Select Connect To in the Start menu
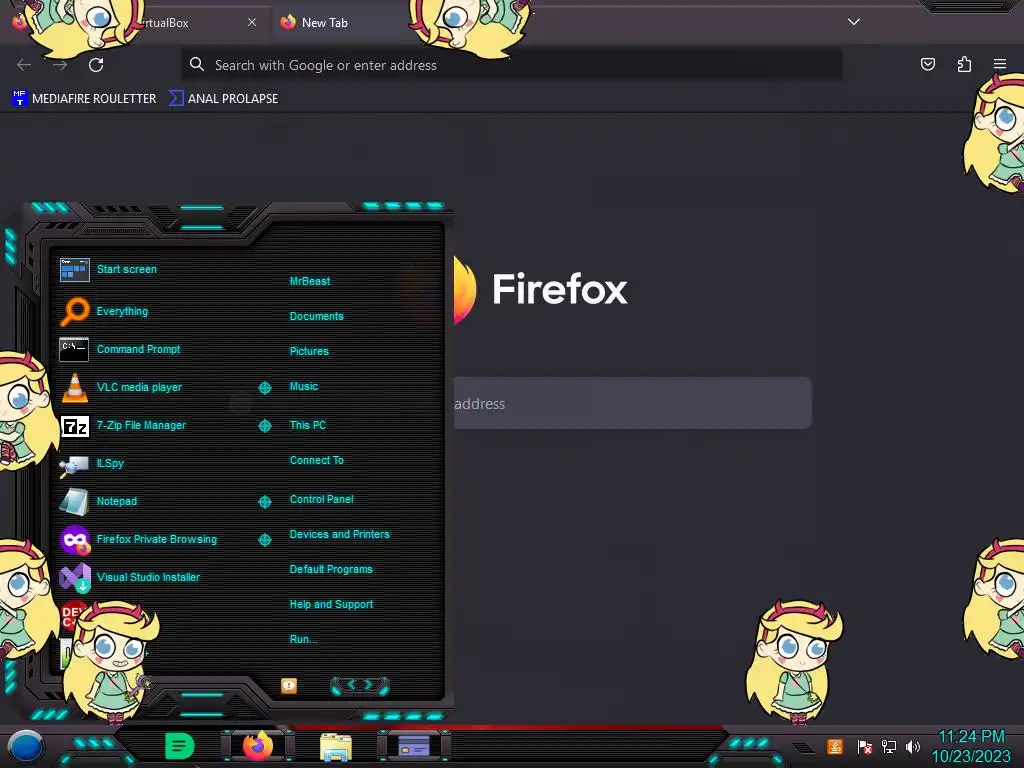This screenshot has width=1024, height=768. pyautogui.click(x=317, y=460)
